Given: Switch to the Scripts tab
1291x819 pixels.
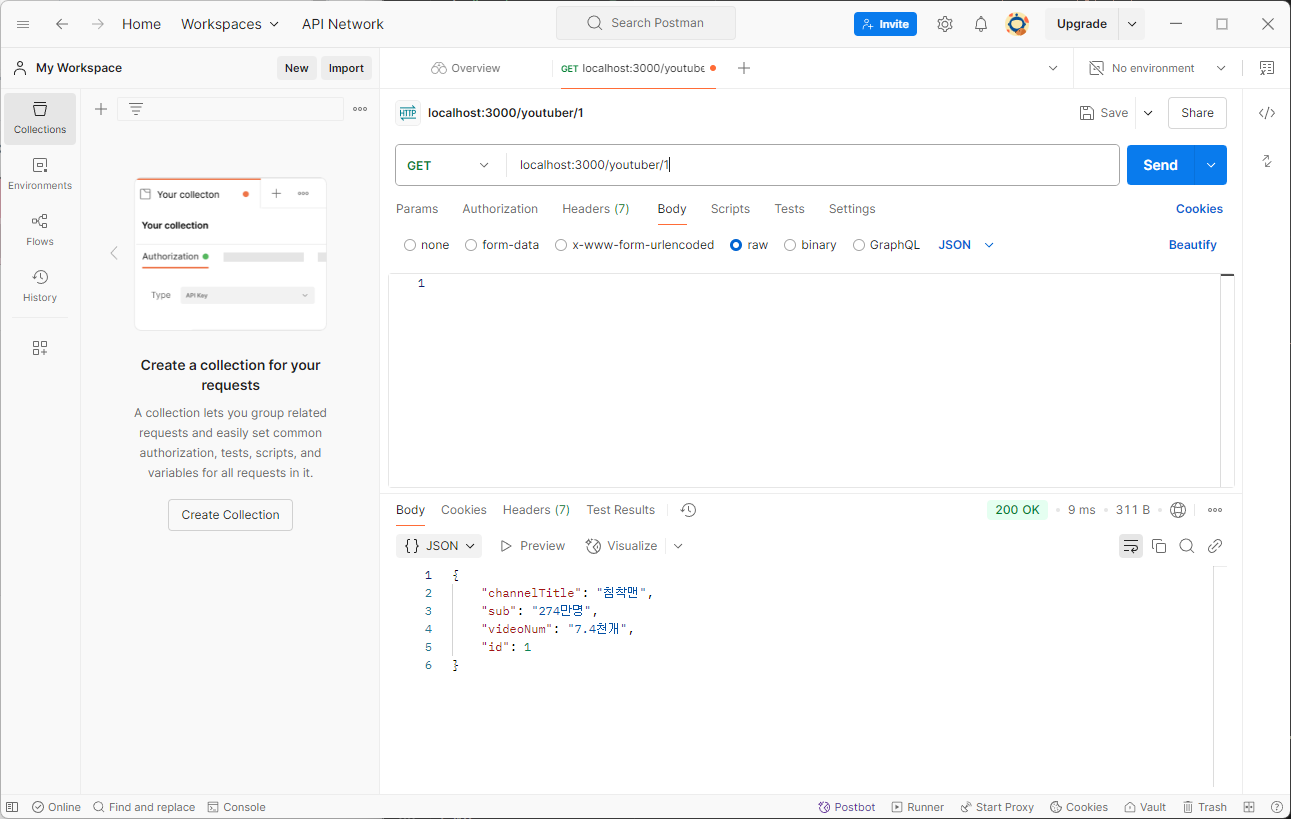Looking at the screenshot, I should coord(730,209).
